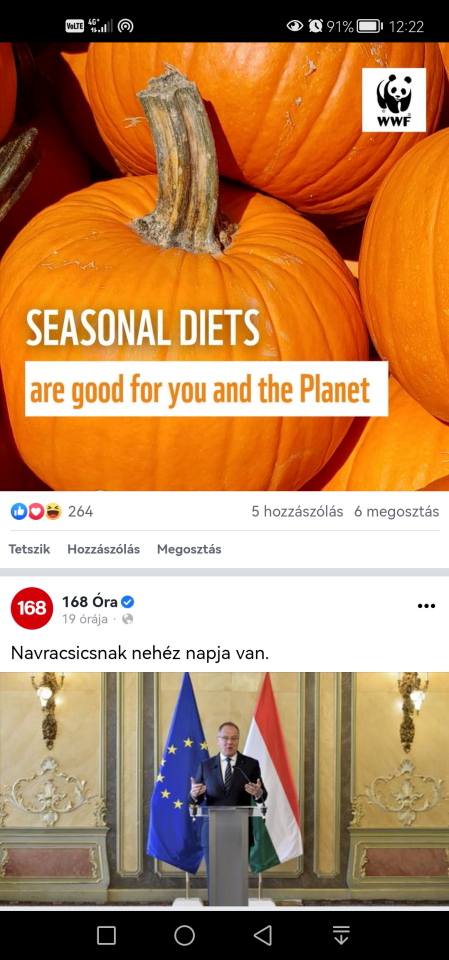Viewport: 449px width, 960px height.
Task: Tap the WWF panda logo
Action: (394, 100)
